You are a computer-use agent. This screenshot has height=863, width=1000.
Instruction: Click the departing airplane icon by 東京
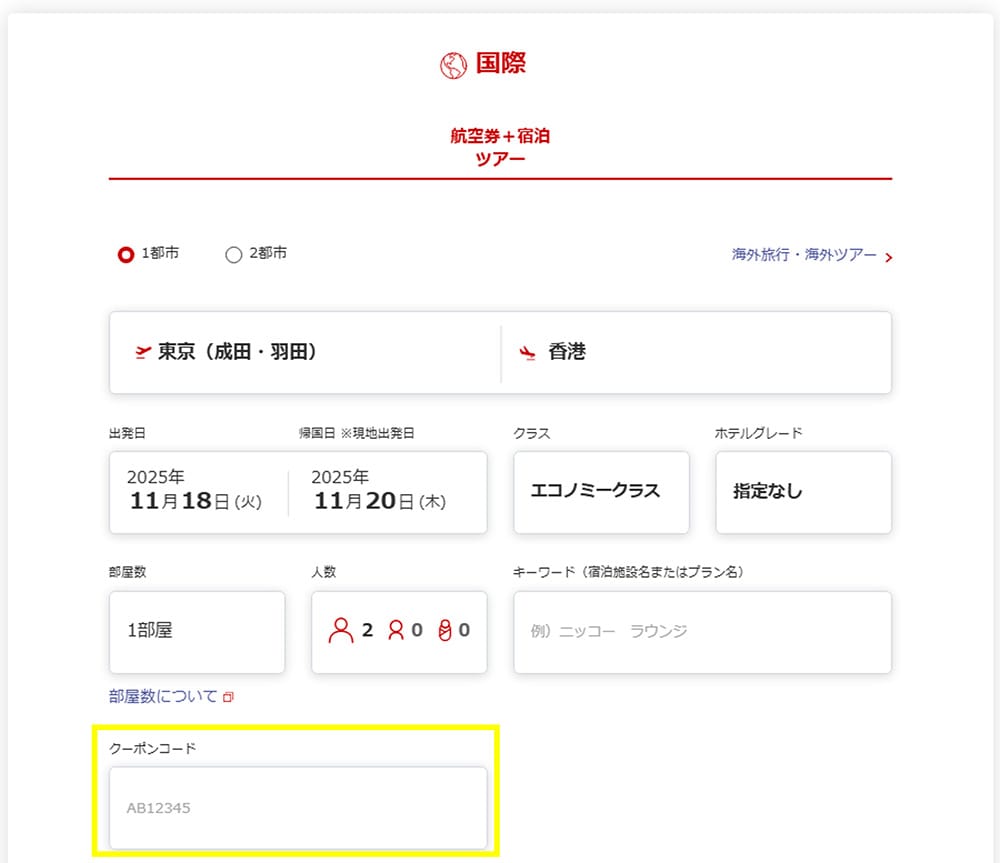(142, 352)
